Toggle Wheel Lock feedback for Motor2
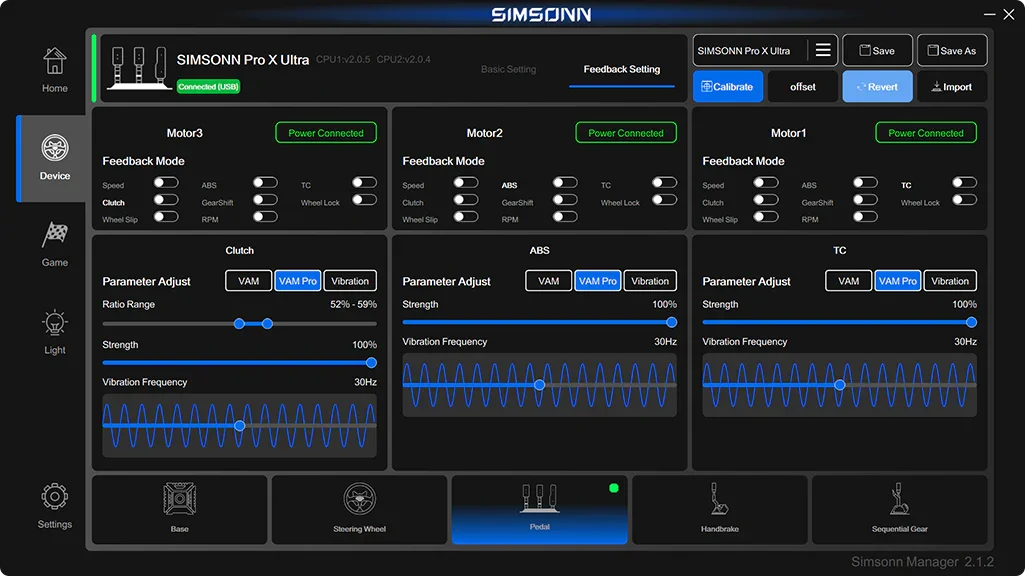Image resolution: width=1025 pixels, height=576 pixels. pos(664,199)
